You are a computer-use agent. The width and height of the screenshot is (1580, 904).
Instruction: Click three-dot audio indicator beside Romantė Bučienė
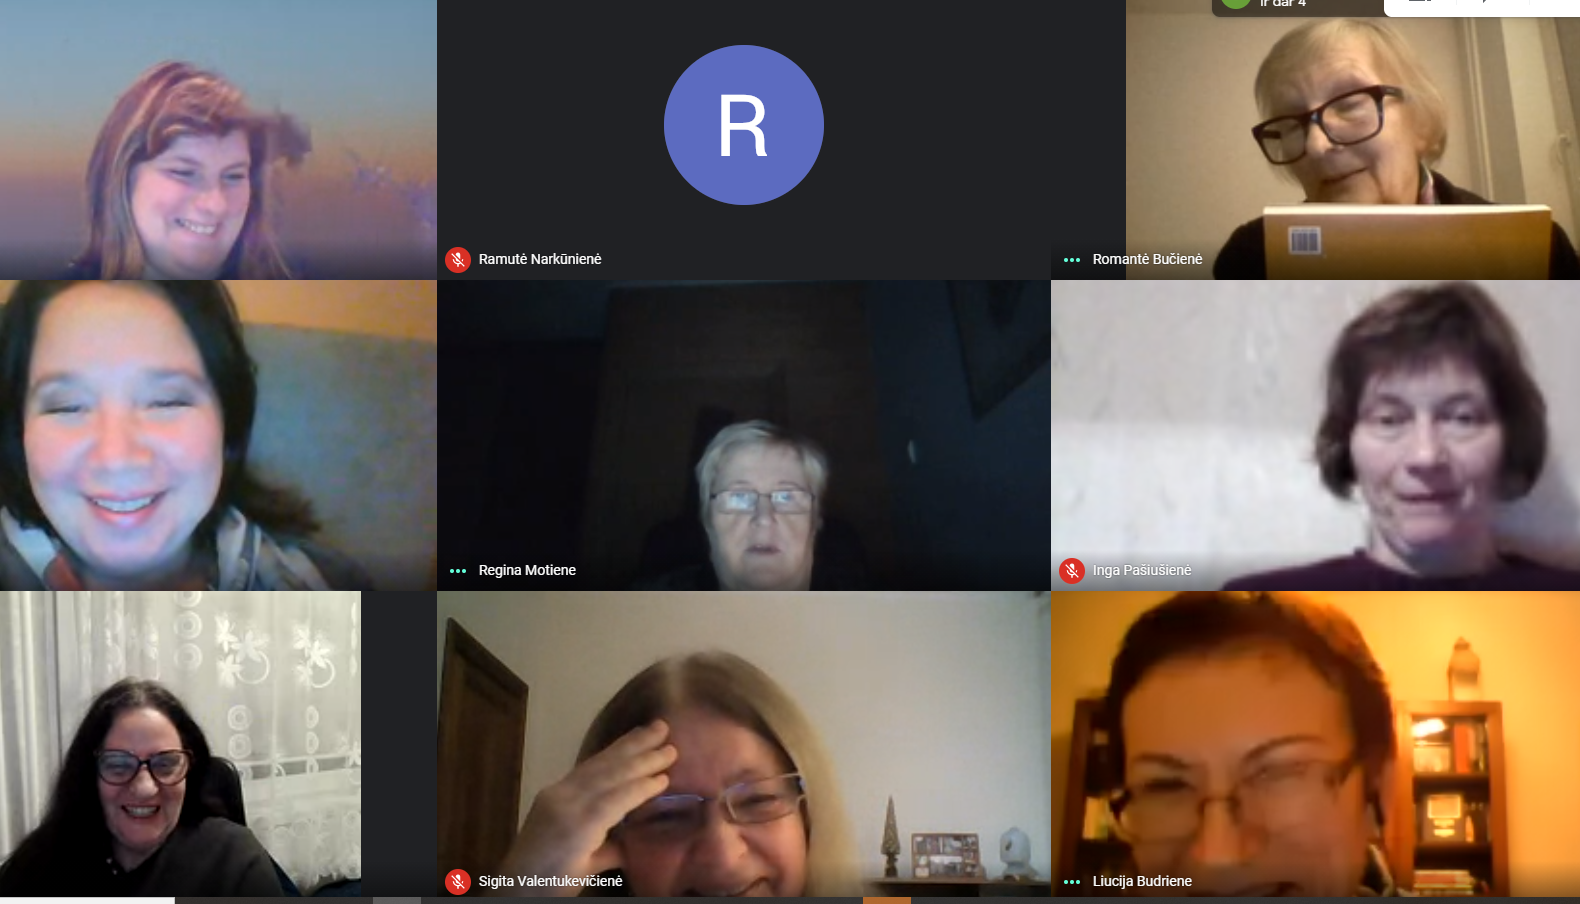point(1072,260)
